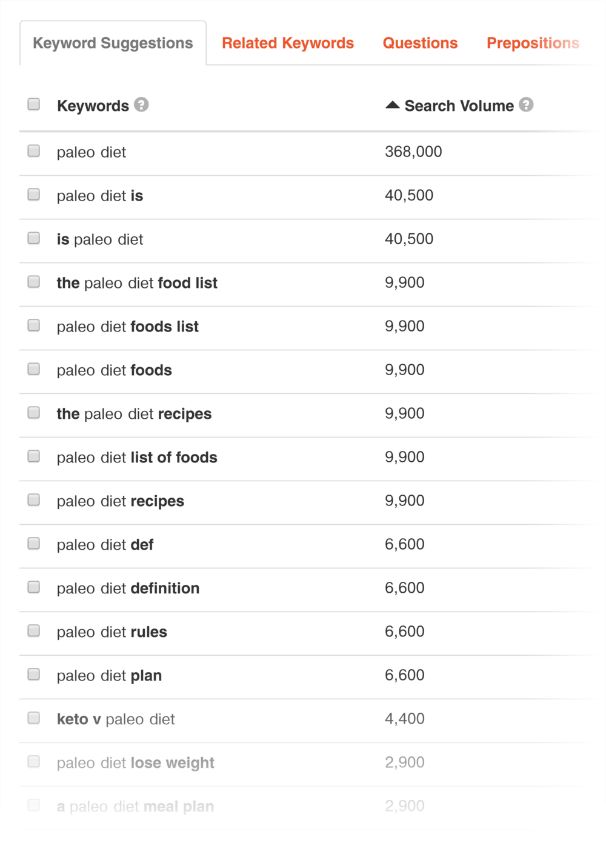The width and height of the screenshot is (606, 843).
Task: Select the 'paleo diet plan' checkbox
Action: click(34, 675)
